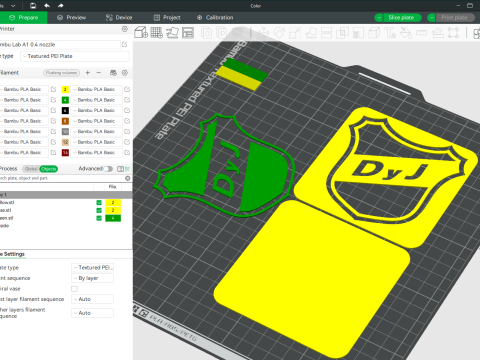The image size is (480, 360).
Task: Click the Slice plate button
Action: (x=401, y=18)
